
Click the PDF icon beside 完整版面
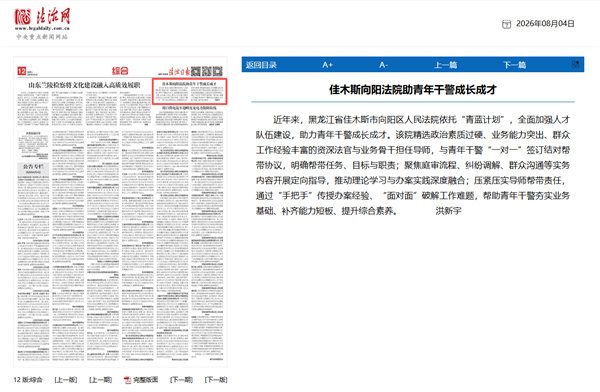(127, 380)
